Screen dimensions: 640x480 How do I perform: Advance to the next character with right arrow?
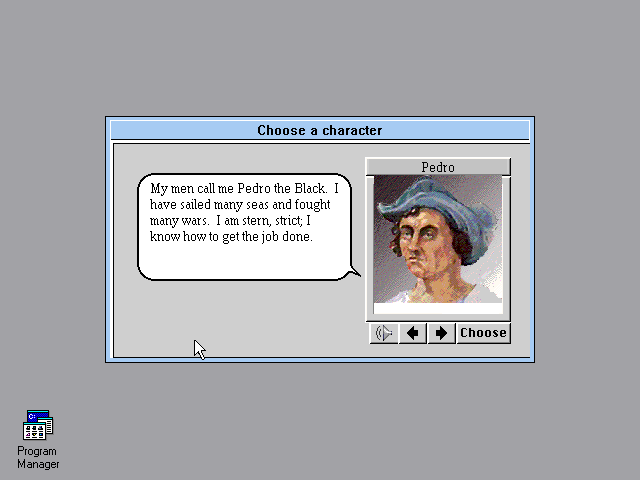pyautogui.click(x=441, y=333)
